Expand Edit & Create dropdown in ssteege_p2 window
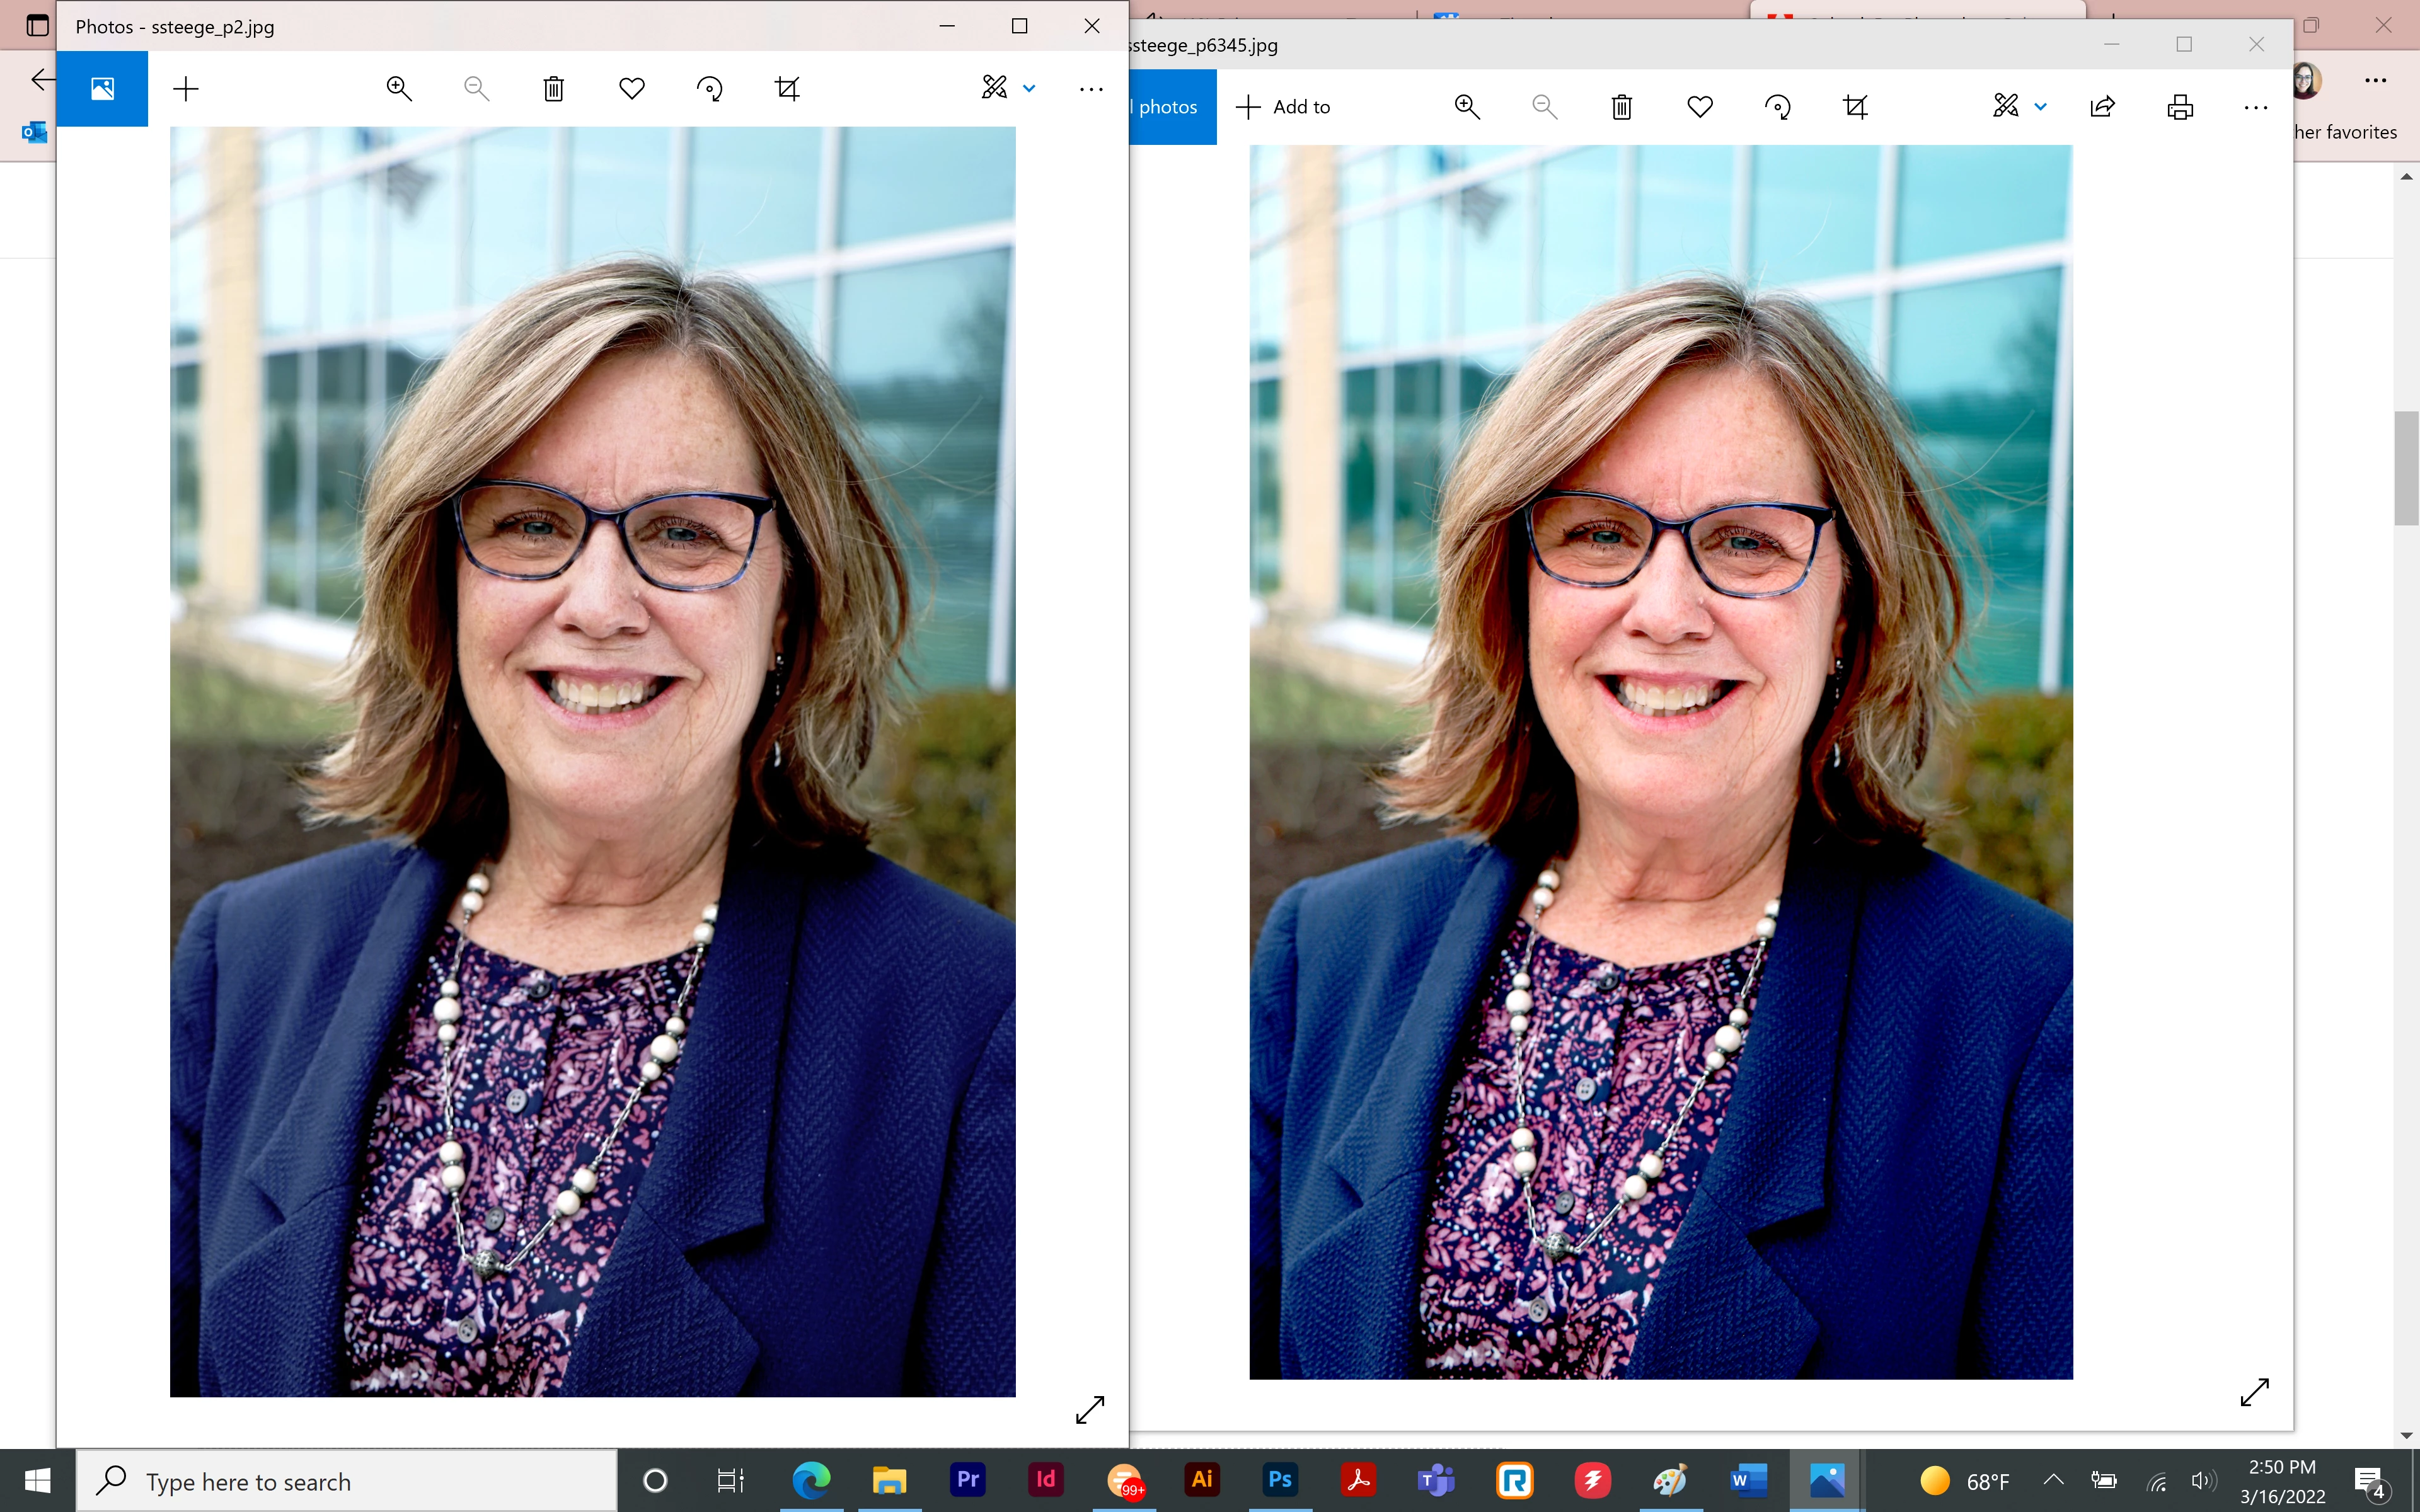The width and height of the screenshot is (2420, 1512). click(x=1029, y=89)
